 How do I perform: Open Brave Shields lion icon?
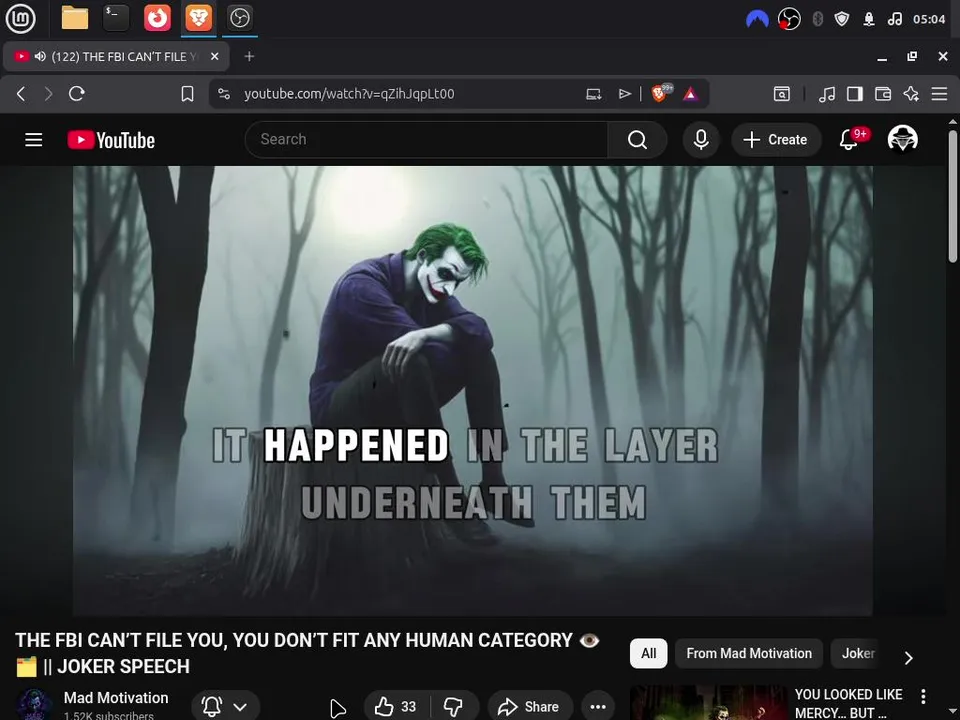pyautogui.click(x=659, y=94)
